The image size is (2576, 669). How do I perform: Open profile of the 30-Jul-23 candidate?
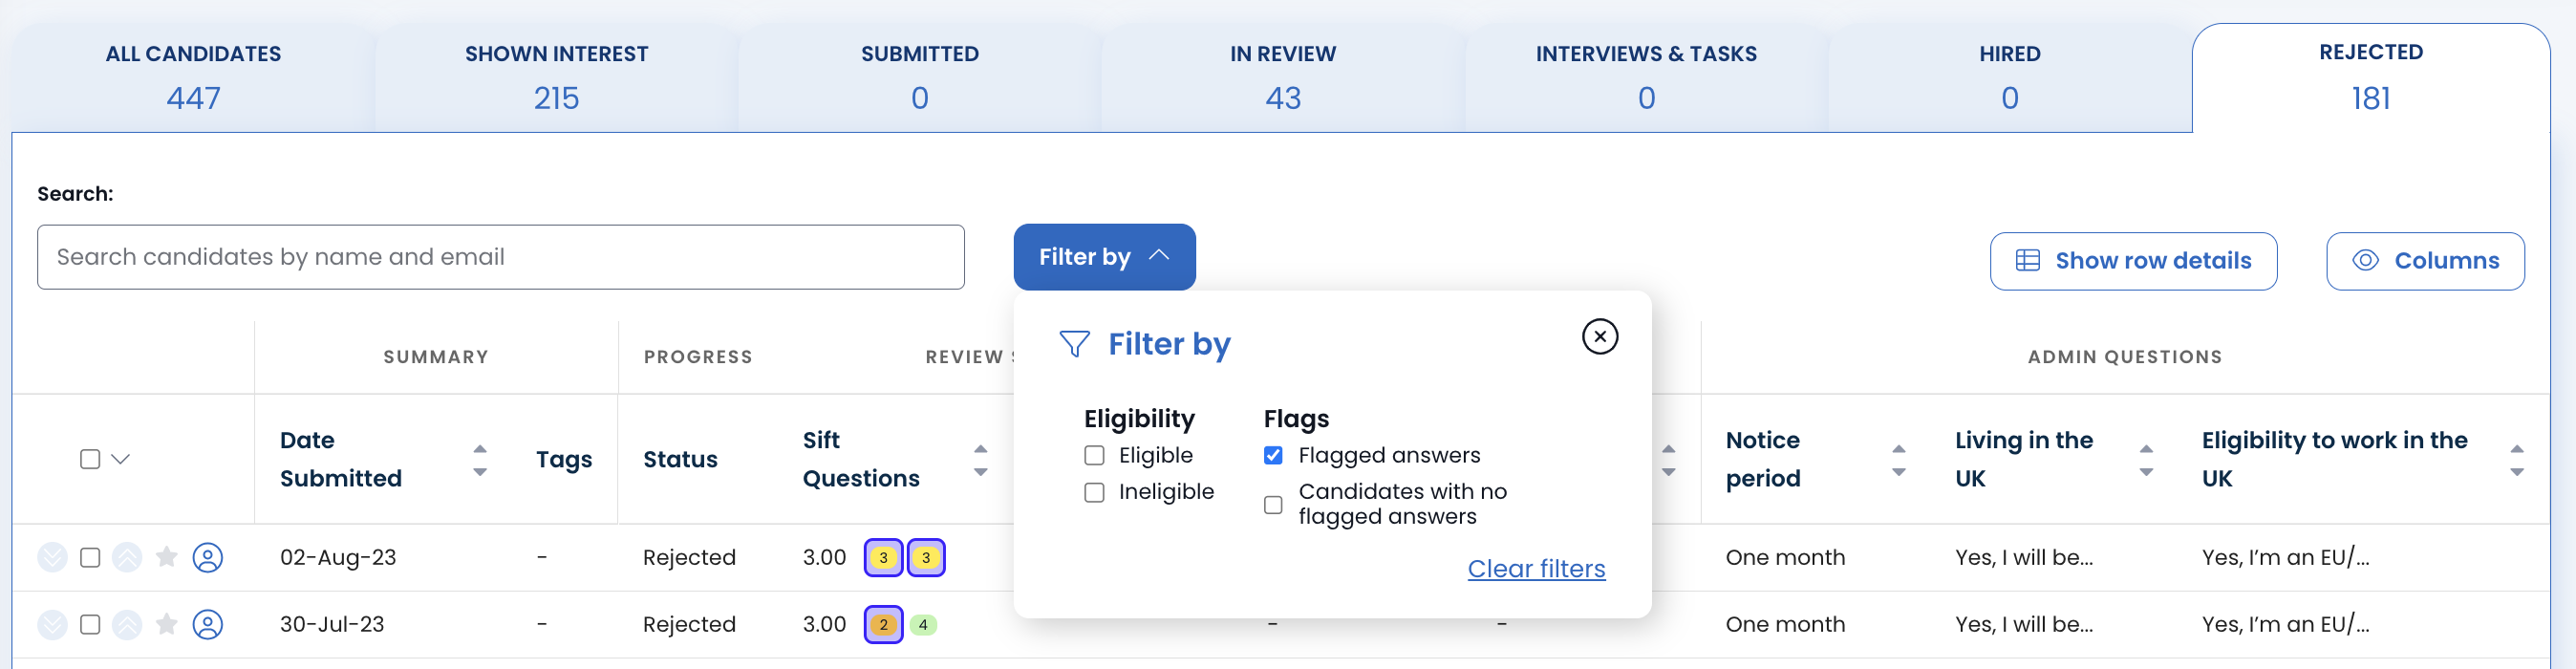pyautogui.click(x=208, y=625)
